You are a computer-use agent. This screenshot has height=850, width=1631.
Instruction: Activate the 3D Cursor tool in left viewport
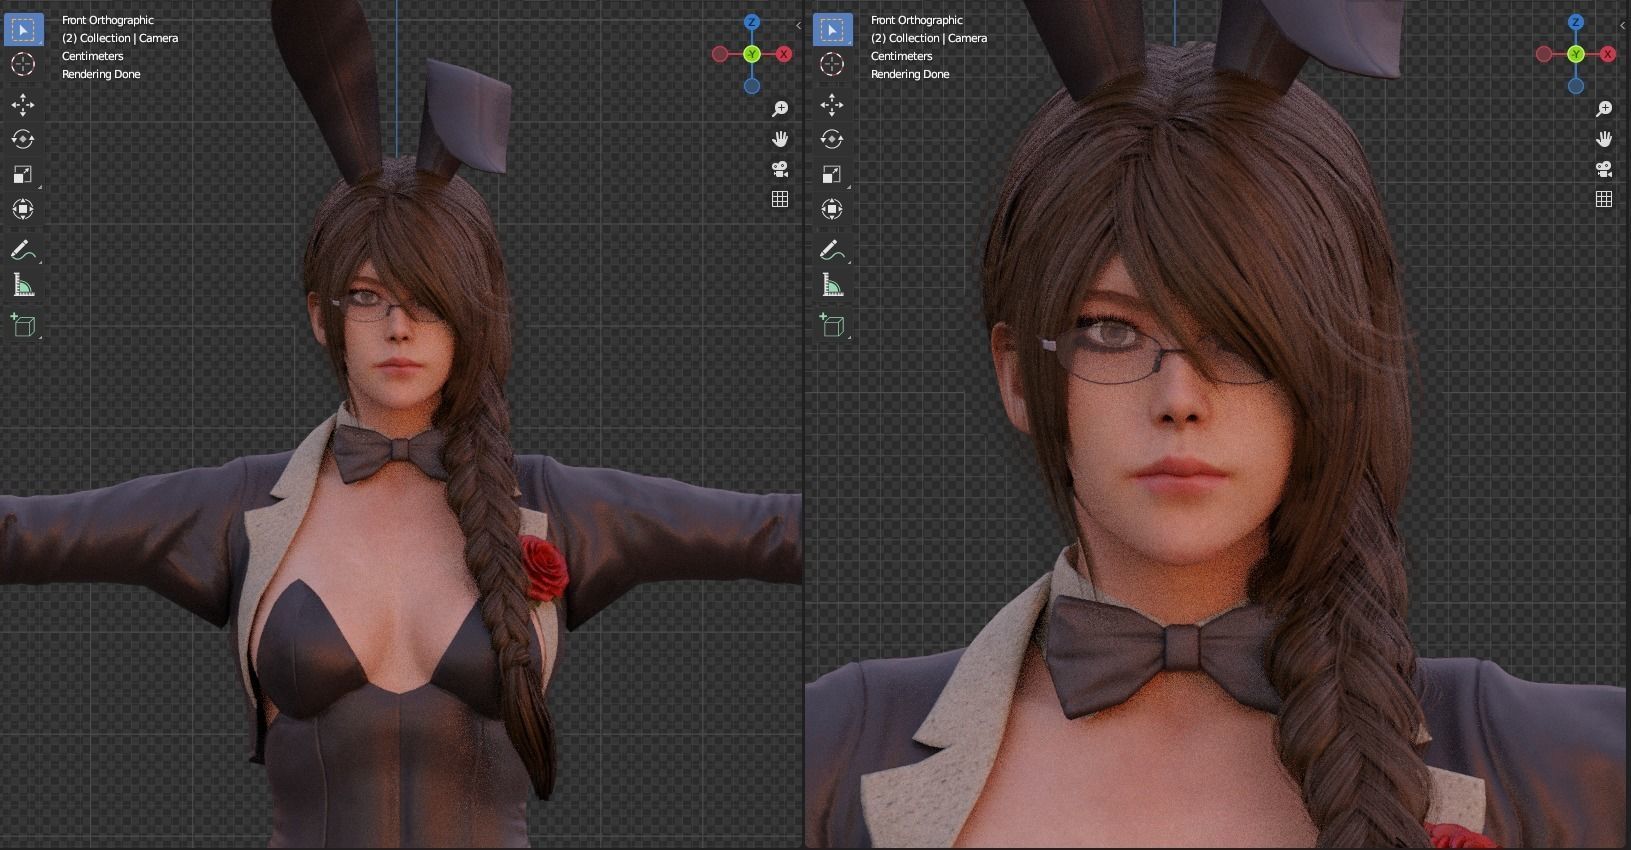point(22,64)
